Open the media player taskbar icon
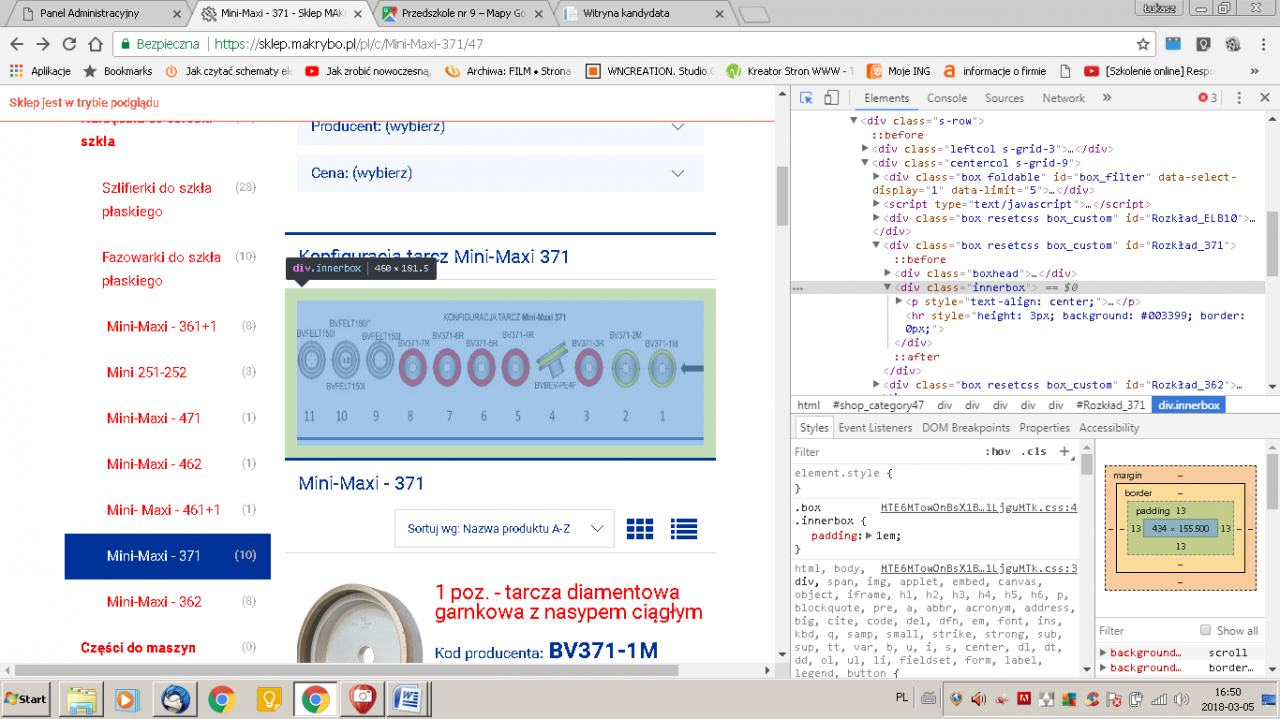This screenshot has width=1280, height=719. (129, 698)
